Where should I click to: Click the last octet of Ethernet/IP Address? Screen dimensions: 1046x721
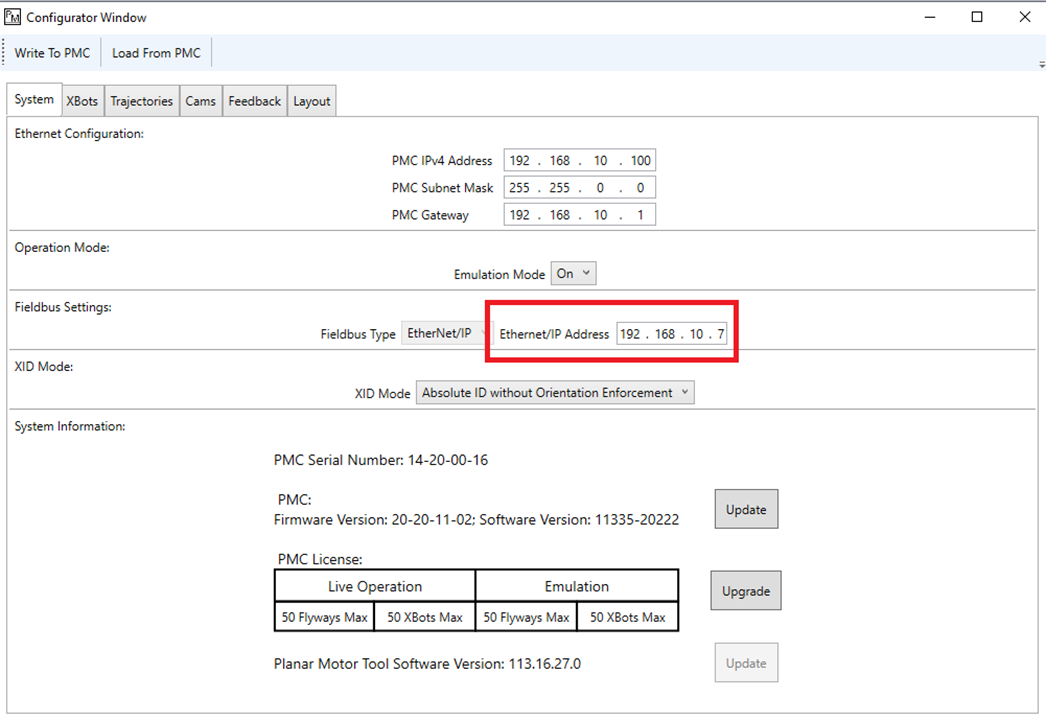(721, 334)
